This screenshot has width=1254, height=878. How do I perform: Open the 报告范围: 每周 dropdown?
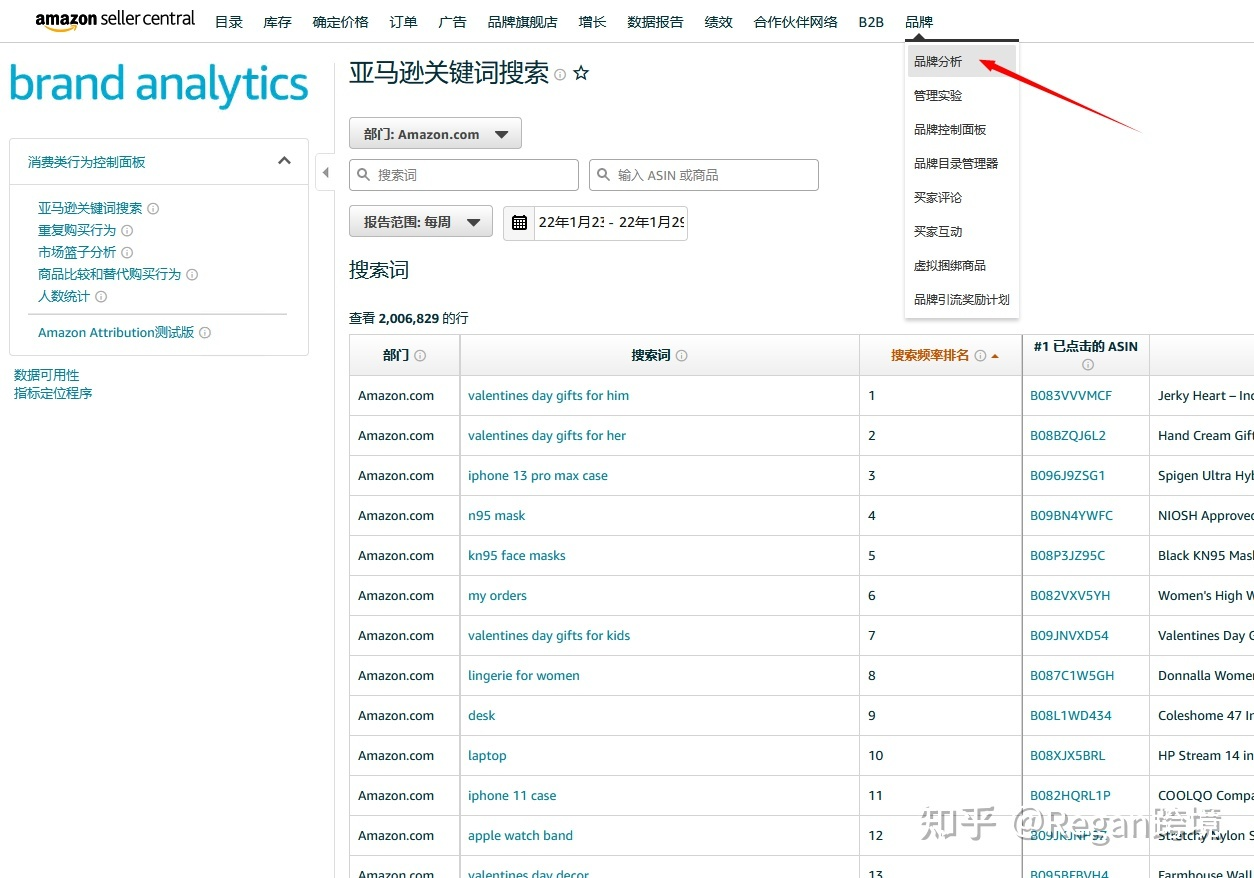point(420,222)
